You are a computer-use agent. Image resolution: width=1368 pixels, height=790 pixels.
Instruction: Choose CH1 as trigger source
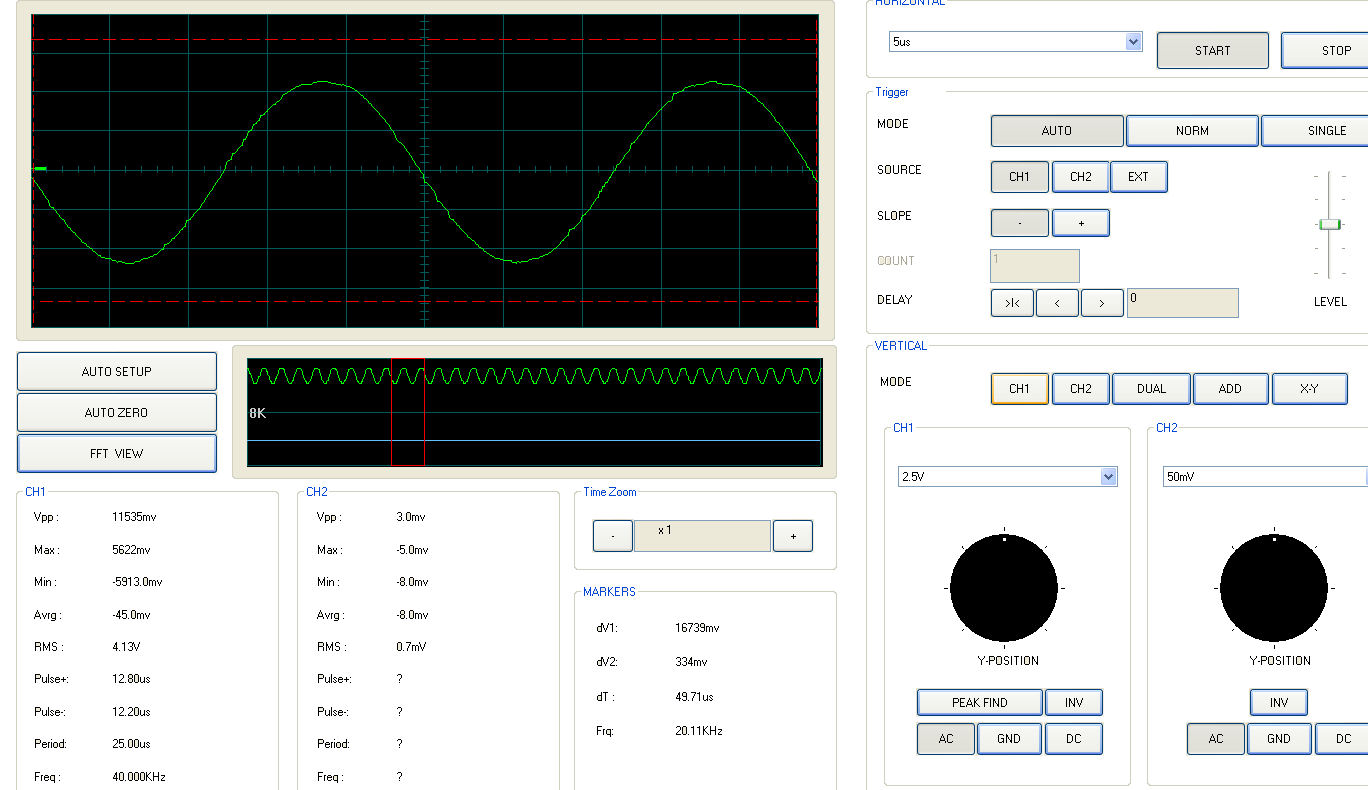tap(1020, 177)
